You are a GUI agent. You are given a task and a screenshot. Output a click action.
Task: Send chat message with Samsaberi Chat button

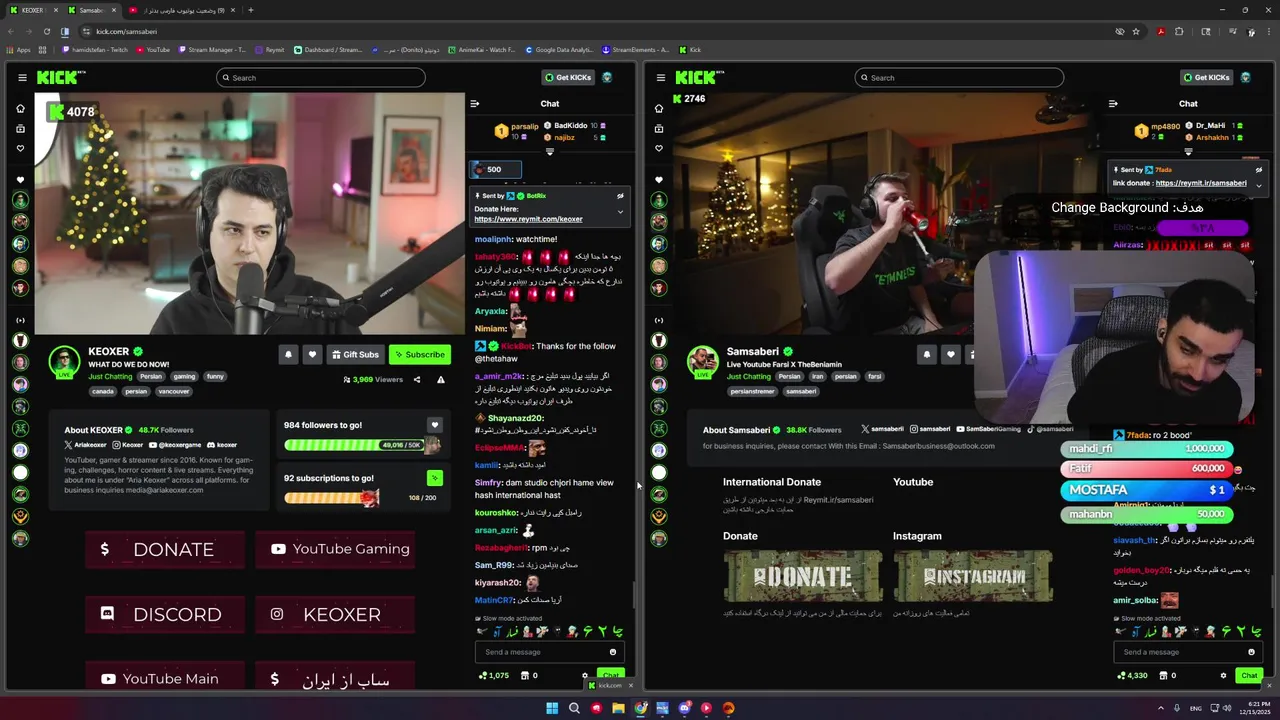(x=1249, y=675)
